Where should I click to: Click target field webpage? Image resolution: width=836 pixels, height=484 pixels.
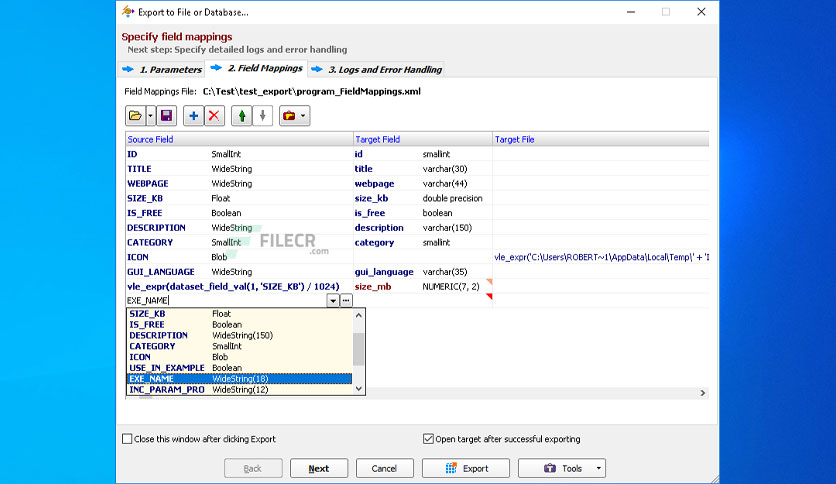click(x=374, y=183)
